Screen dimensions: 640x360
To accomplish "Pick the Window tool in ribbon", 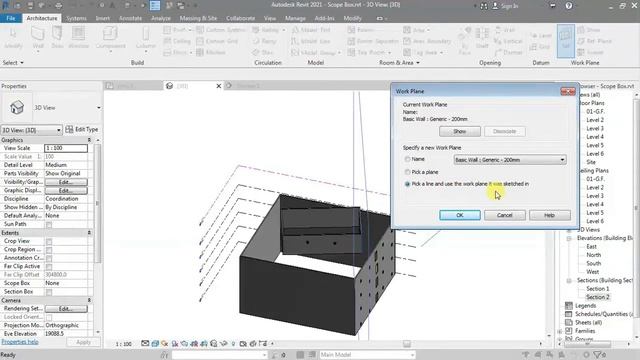I will coord(78,38).
